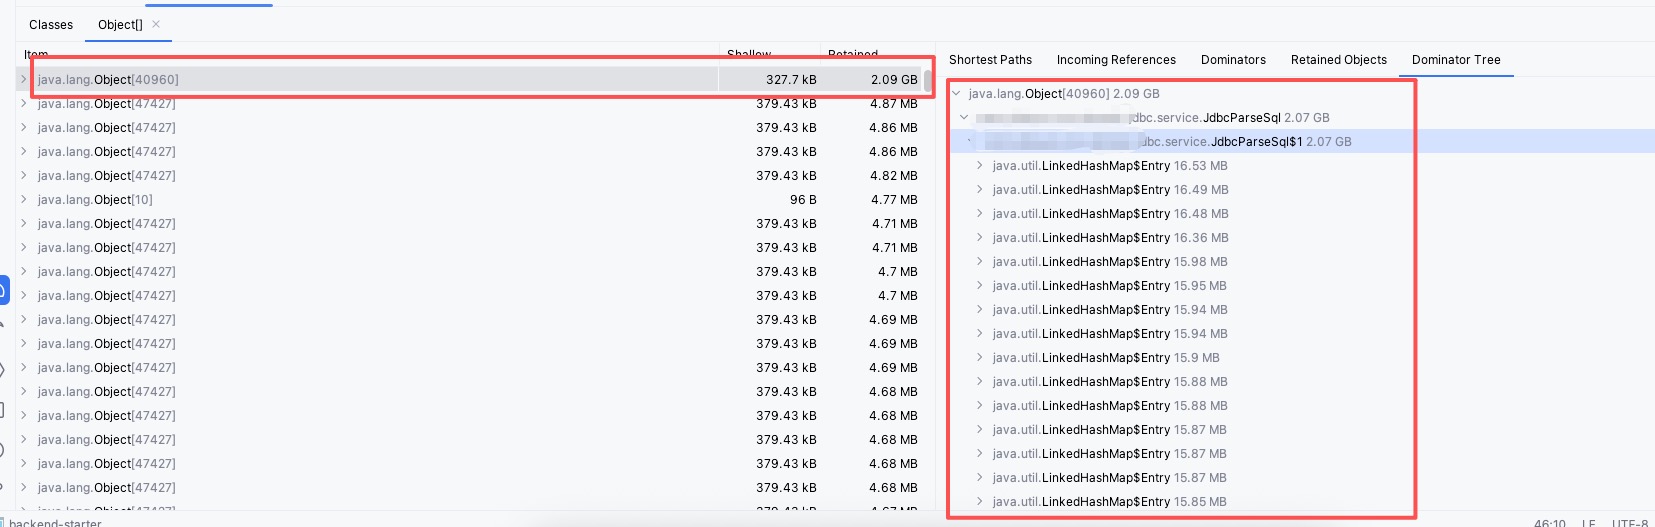
Task: Click the highlighted blue sidebar tool icon
Action: 3,291
